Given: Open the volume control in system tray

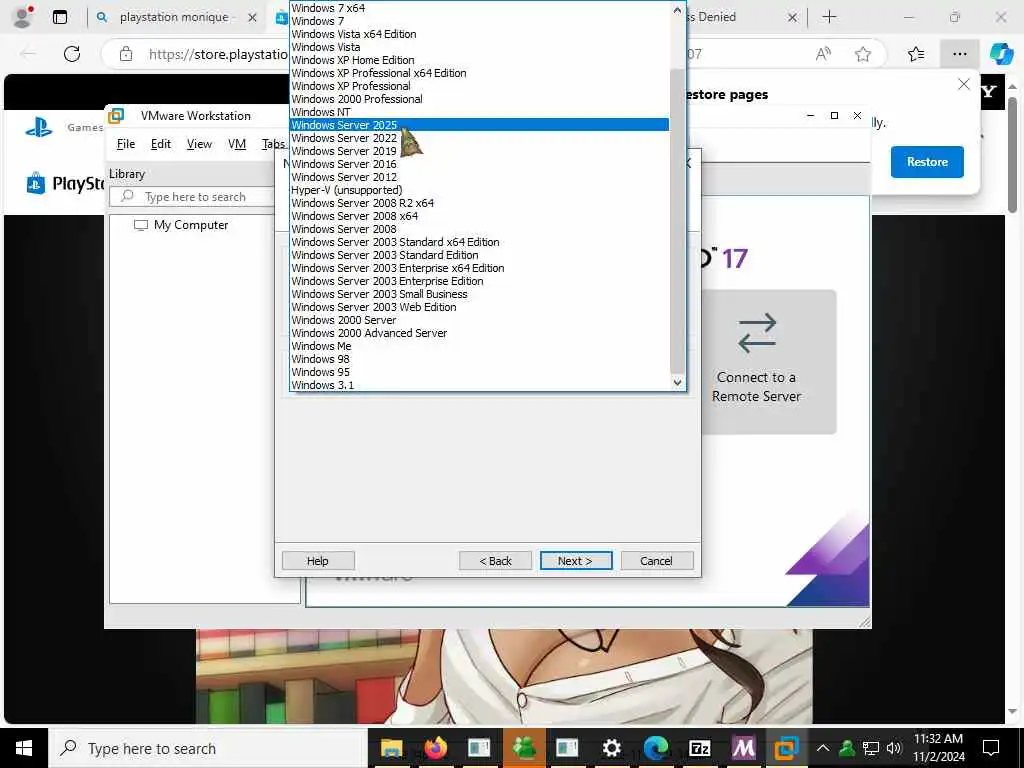Looking at the screenshot, I should coord(894,748).
